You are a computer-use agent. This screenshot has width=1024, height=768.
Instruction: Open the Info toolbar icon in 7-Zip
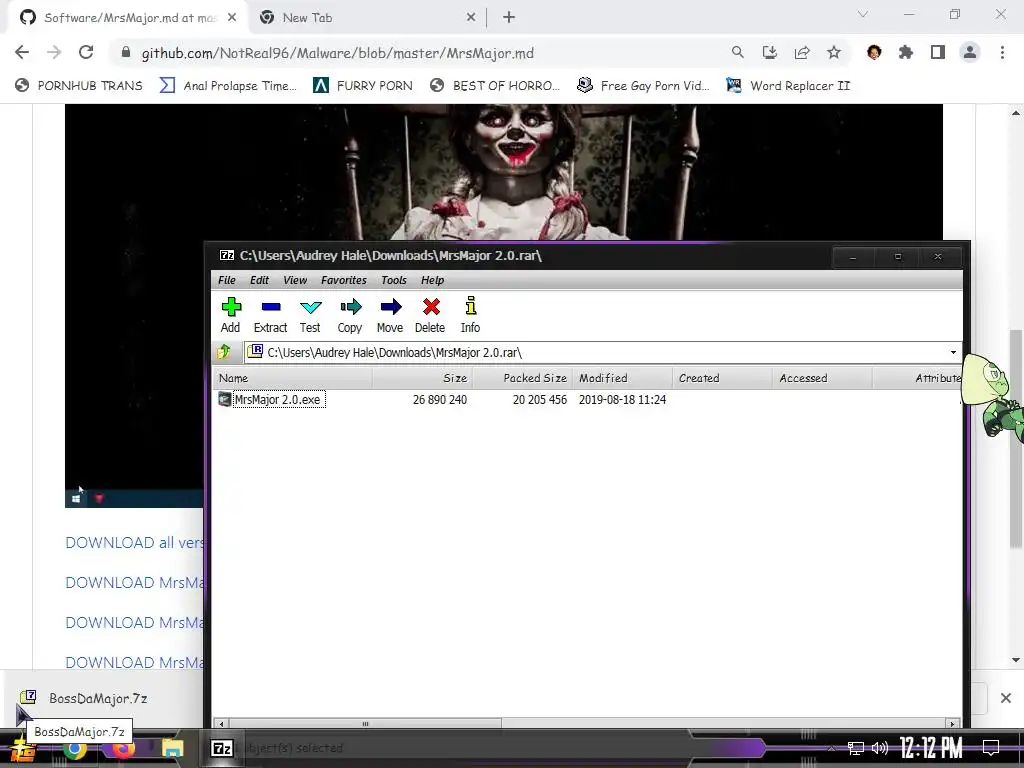tap(470, 315)
